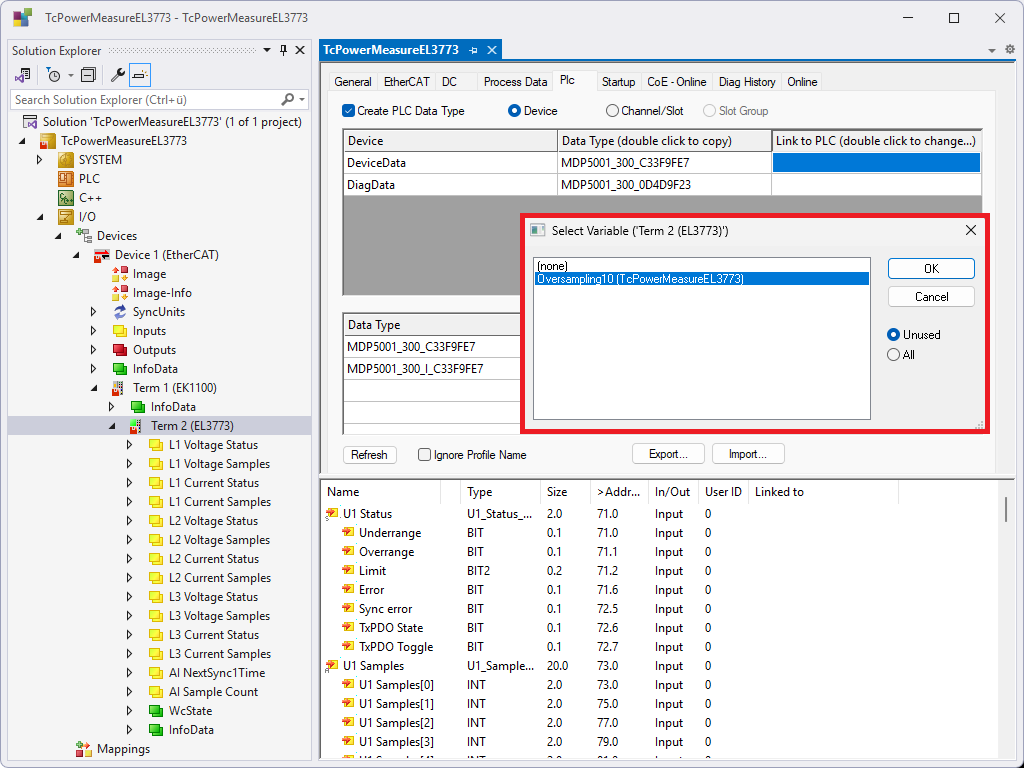Click the Mappings icon
The image size is (1024, 768).
pyautogui.click(x=84, y=748)
